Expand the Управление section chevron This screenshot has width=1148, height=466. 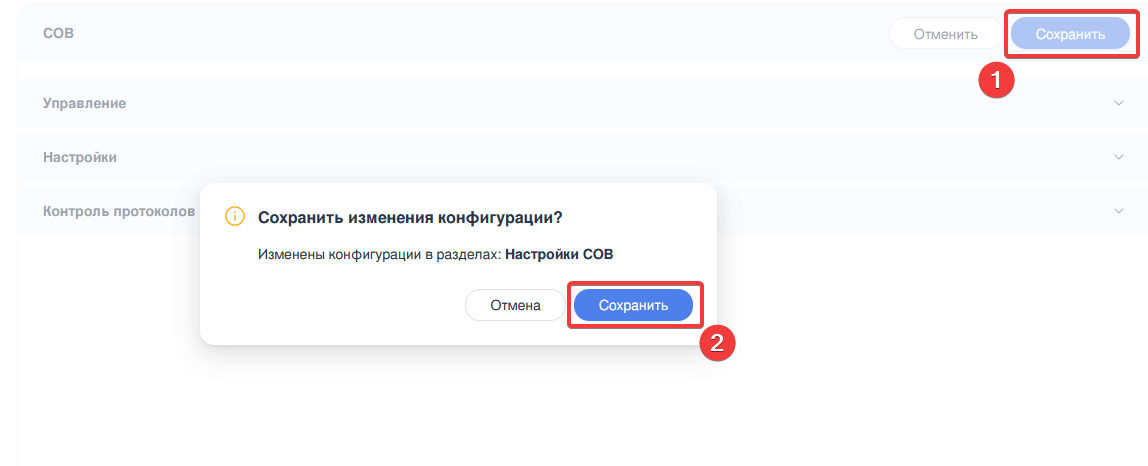pyautogui.click(x=1118, y=103)
